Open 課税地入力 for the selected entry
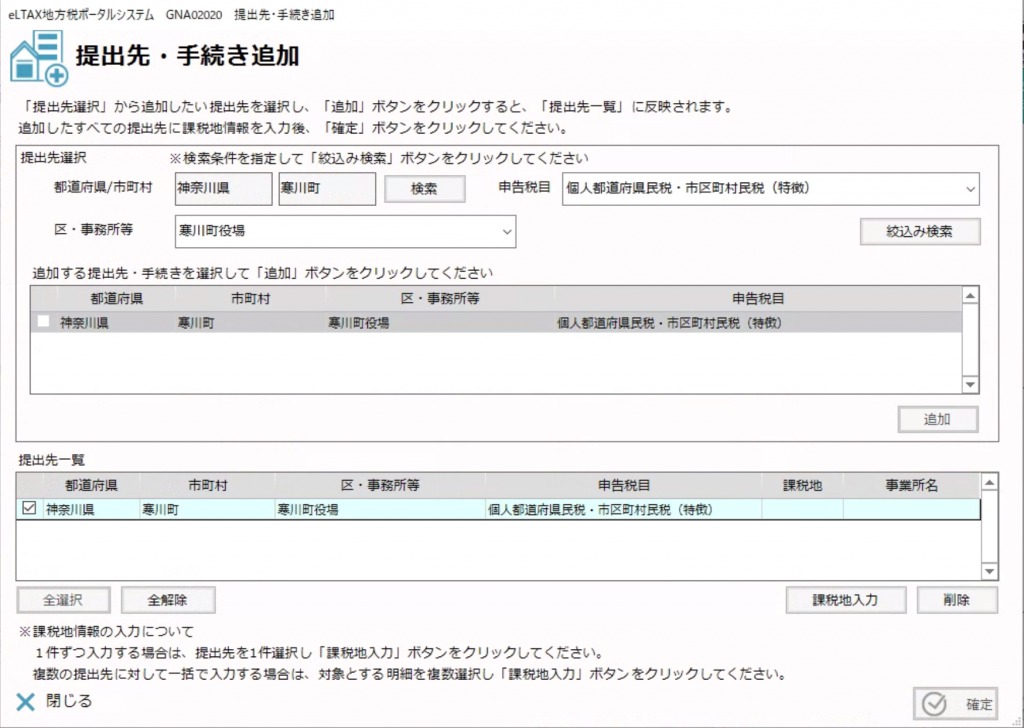1024x728 pixels. (845, 600)
